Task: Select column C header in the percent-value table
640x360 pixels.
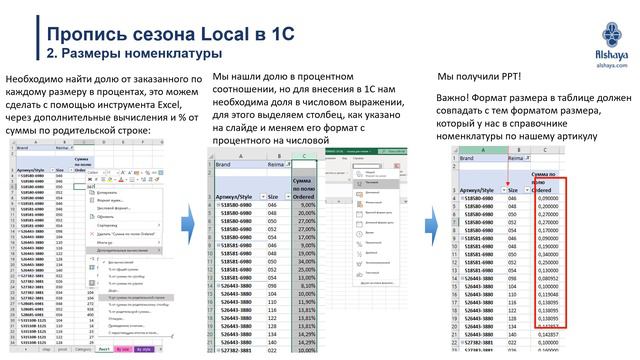Action: 304,156
